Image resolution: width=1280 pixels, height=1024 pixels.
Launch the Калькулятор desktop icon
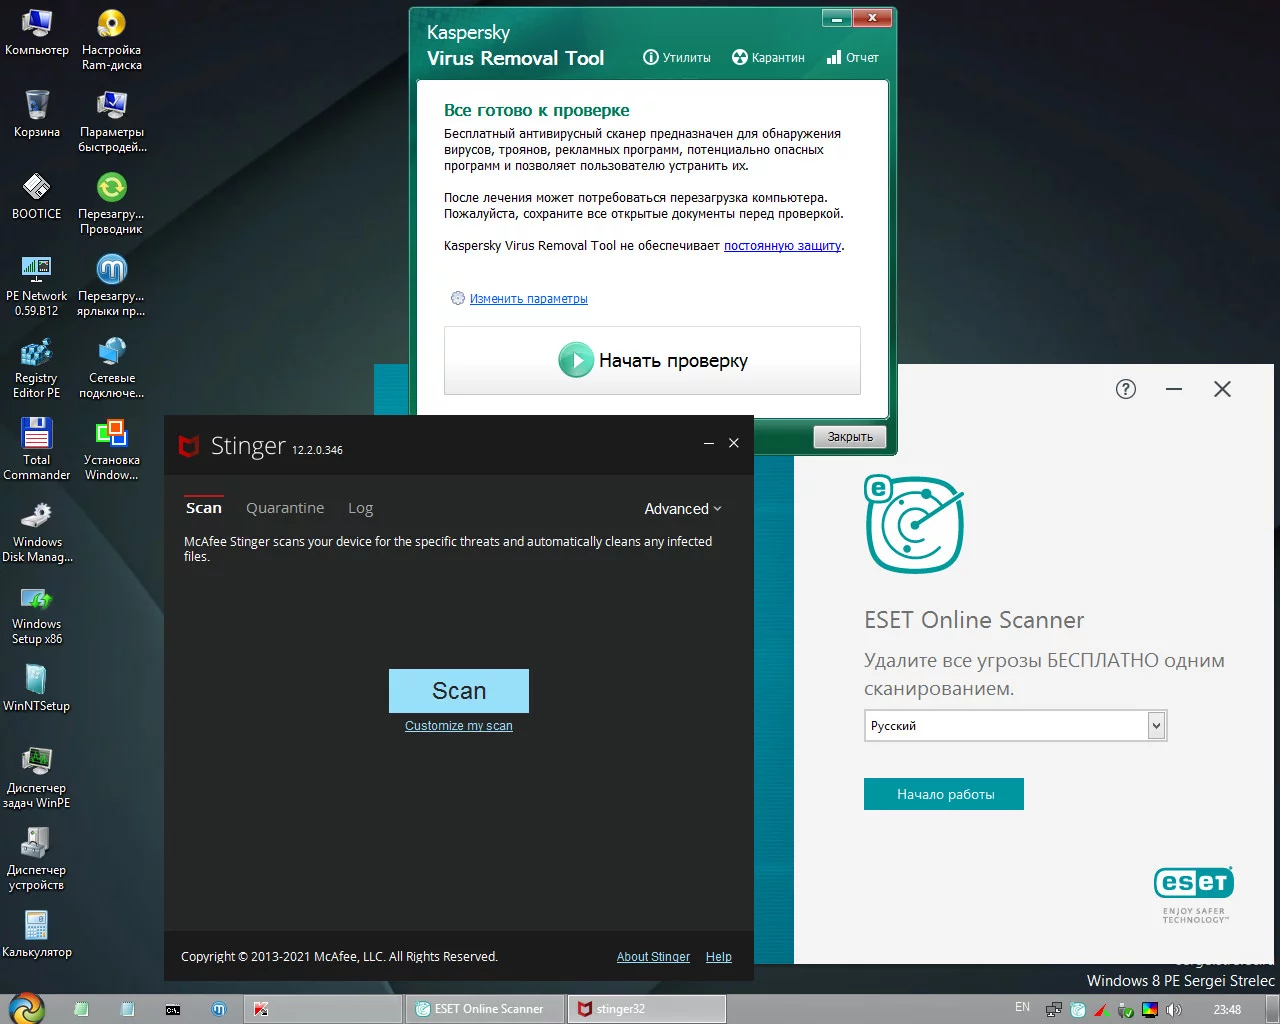(37, 934)
